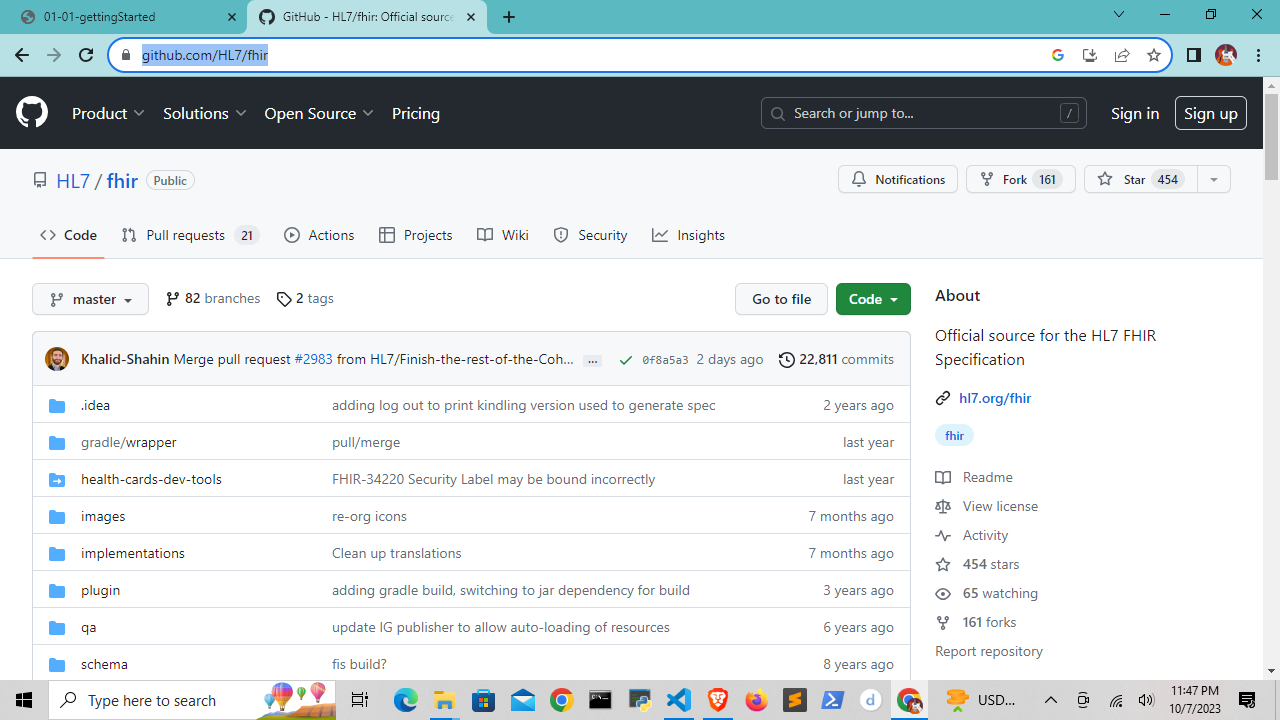This screenshot has height=720, width=1280.
Task: Open the 82 branches link
Action: [213, 298]
